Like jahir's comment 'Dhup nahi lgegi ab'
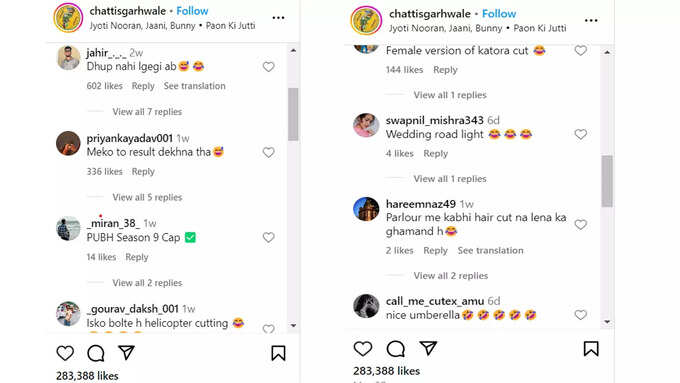Viewport: 680px width, 383px height. coord(268,67)
